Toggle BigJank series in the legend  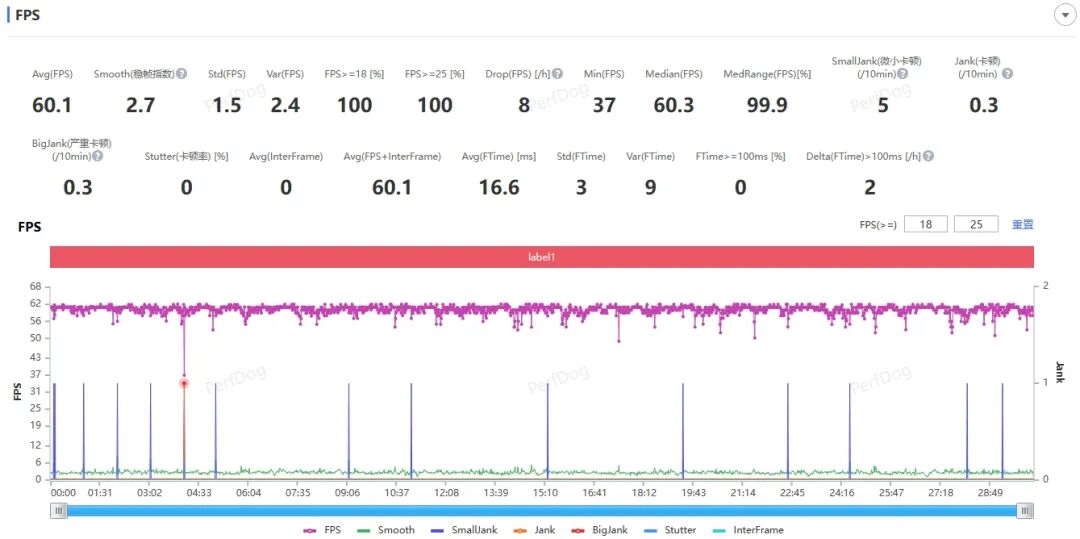pyautogui.click(x=599, y=530)
